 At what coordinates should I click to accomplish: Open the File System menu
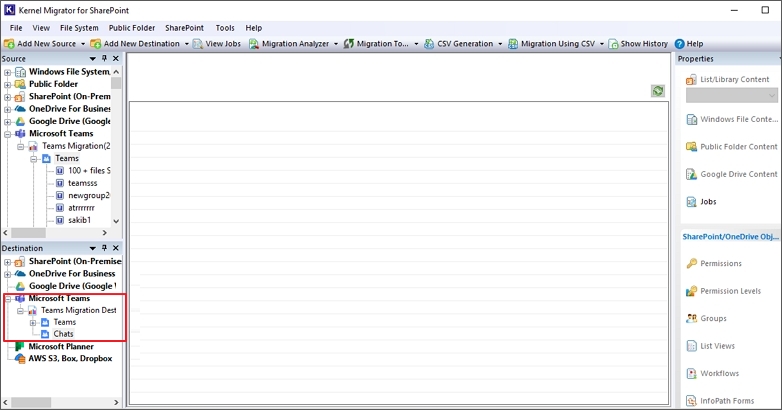tap(79, 28)
